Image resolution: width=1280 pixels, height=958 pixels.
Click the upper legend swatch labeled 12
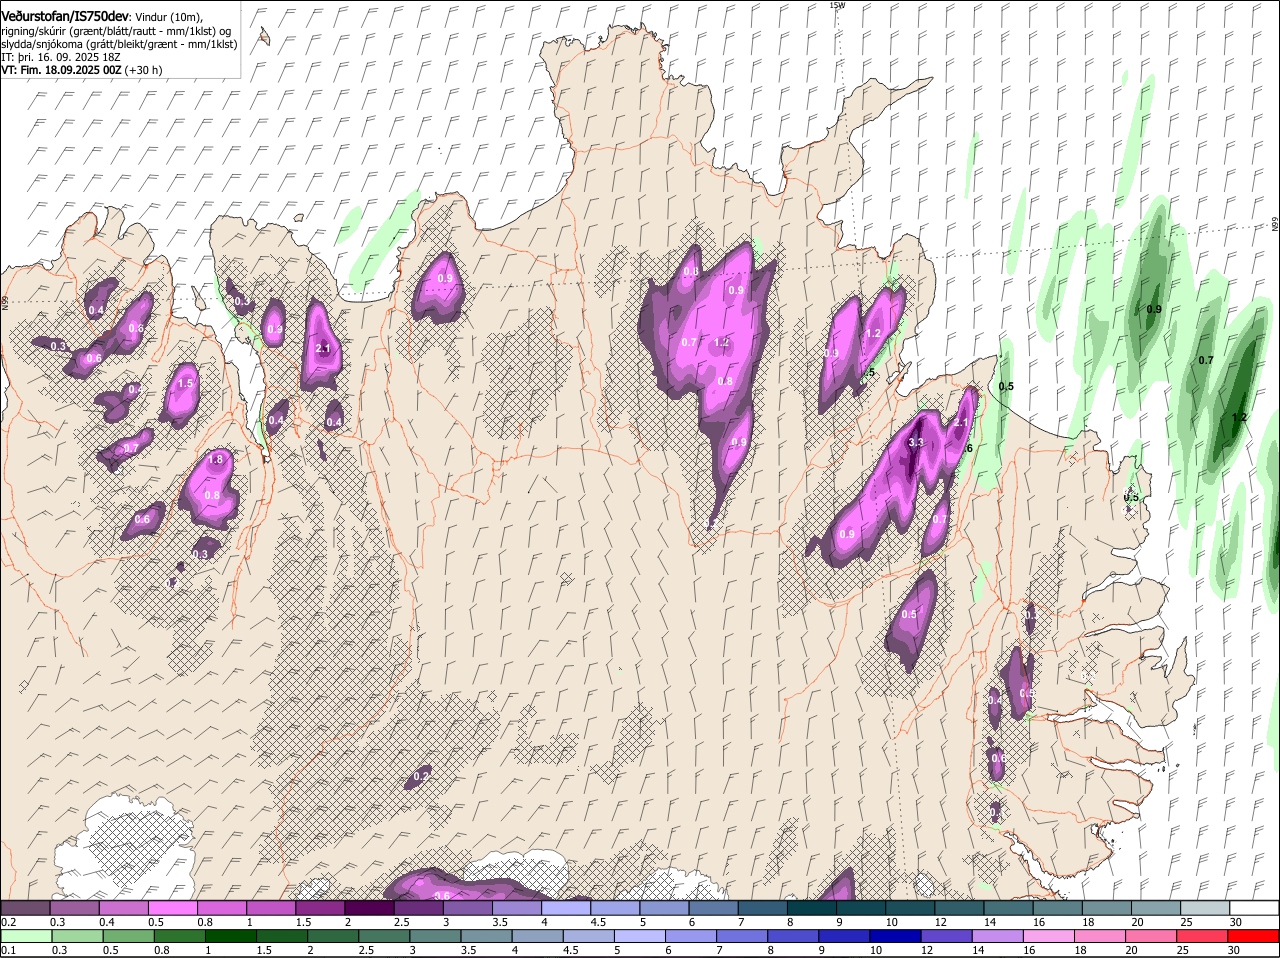tap(960, 907)
